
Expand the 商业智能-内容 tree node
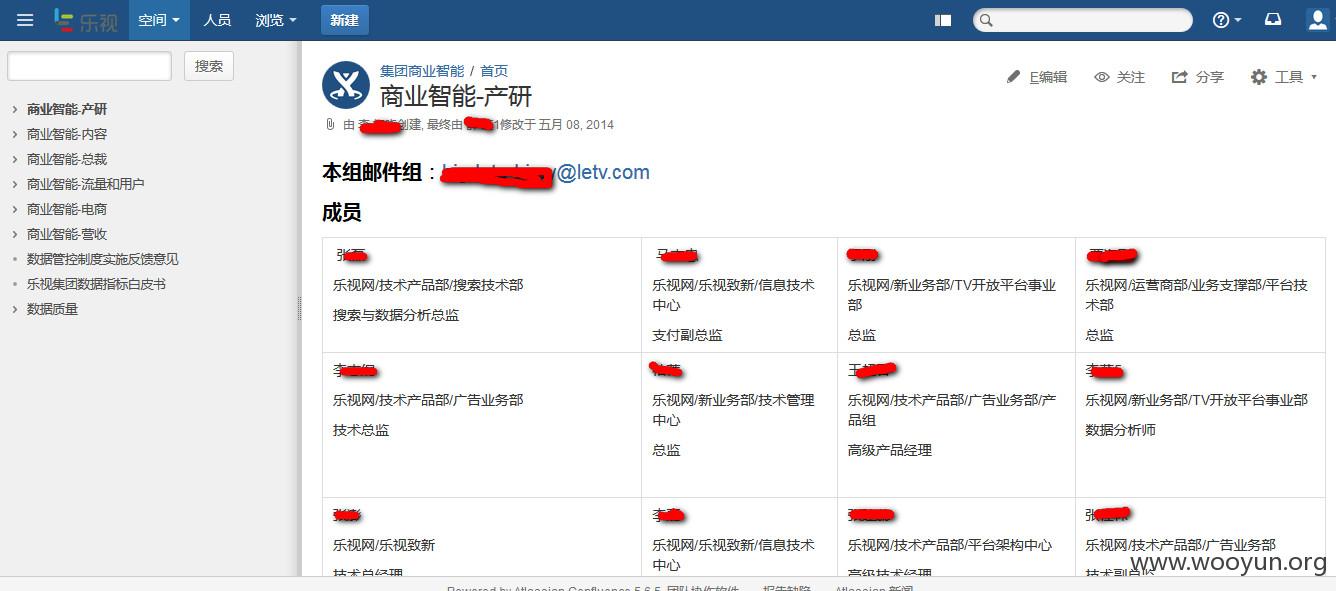(x=14, y=134)
